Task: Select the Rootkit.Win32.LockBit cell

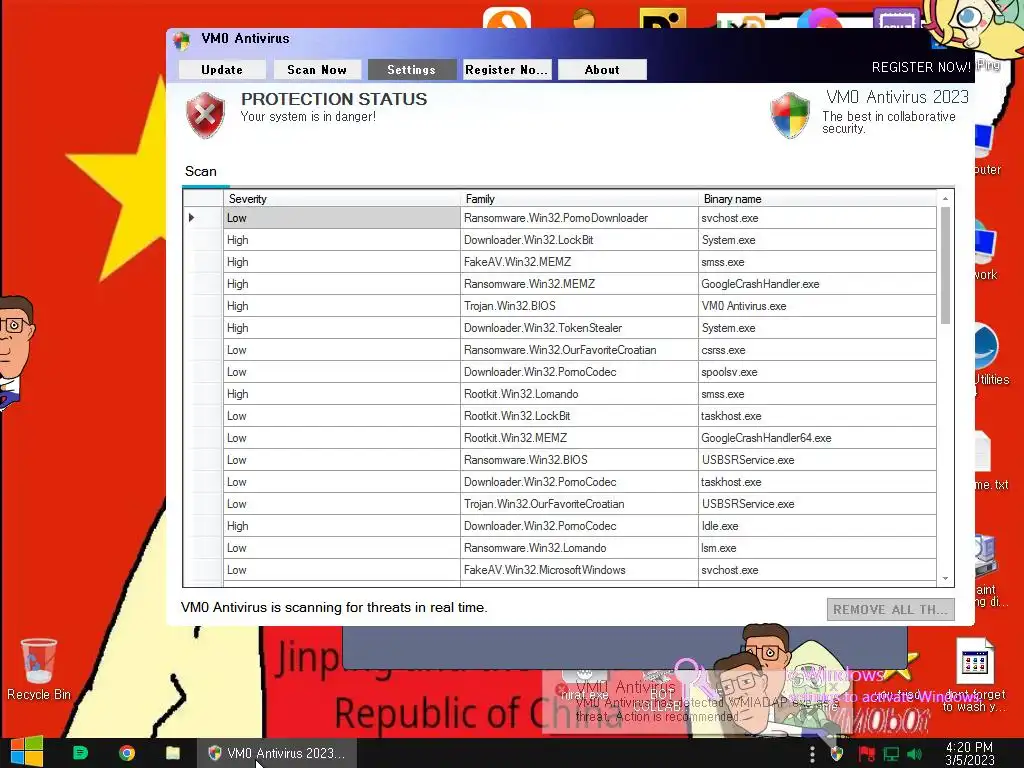Action: (x=579, y=416)
